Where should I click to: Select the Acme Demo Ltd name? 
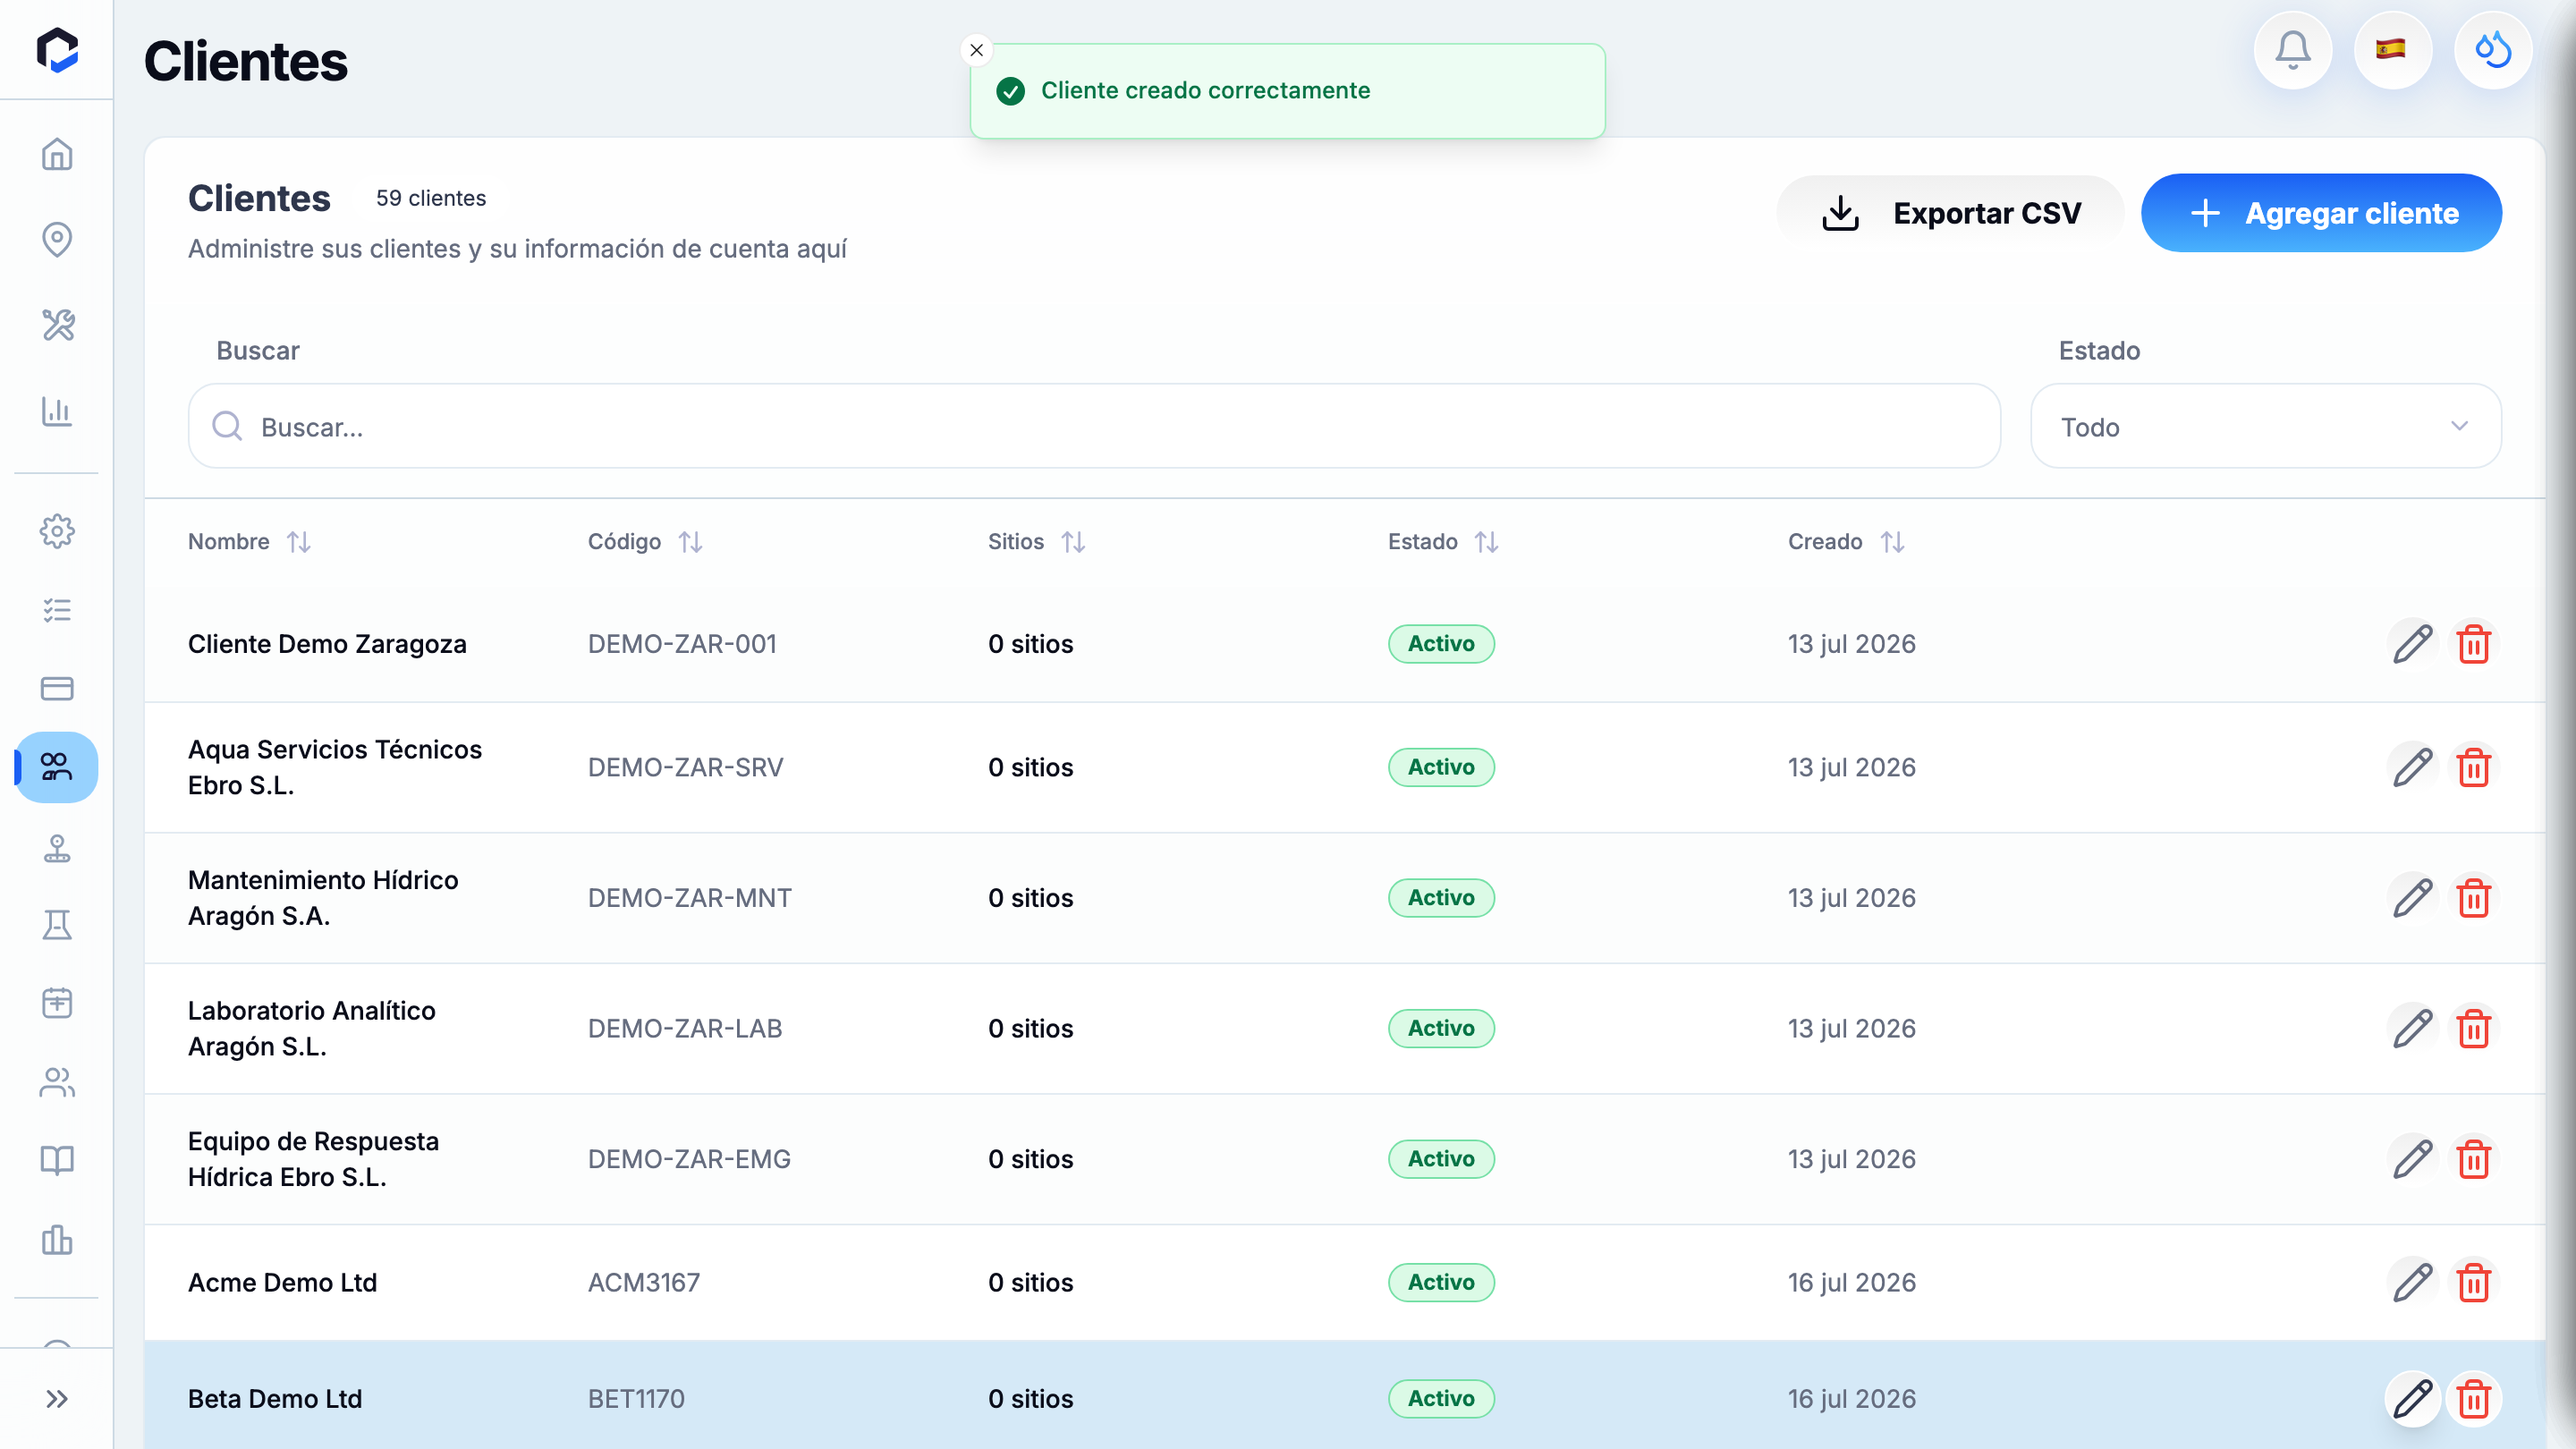[x=282, y=1282]
